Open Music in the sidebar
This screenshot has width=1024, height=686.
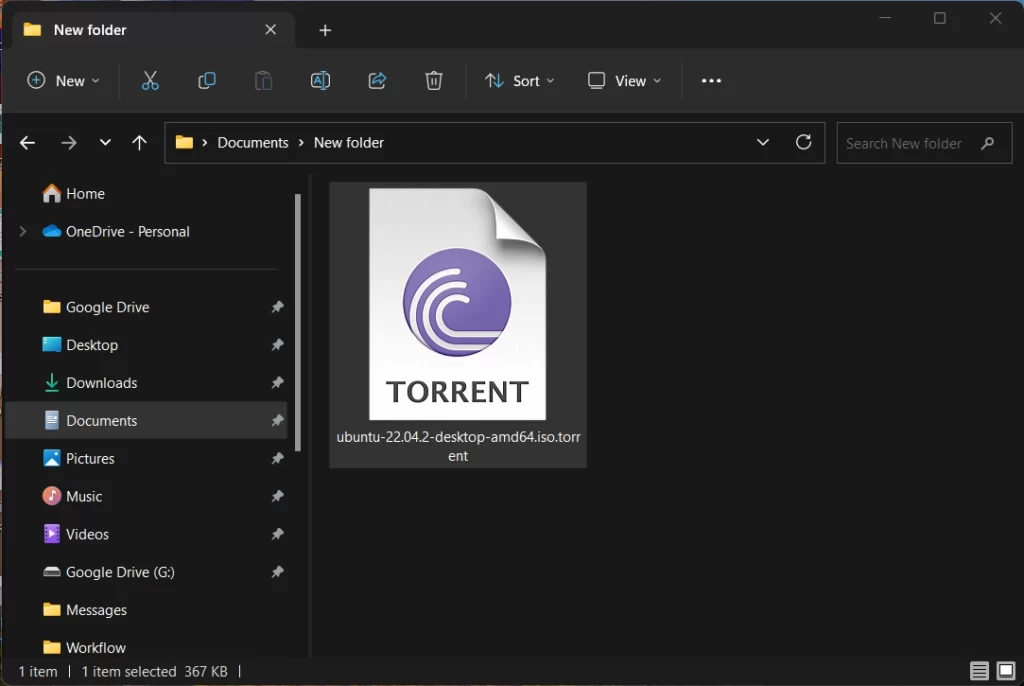coord(84,497)
